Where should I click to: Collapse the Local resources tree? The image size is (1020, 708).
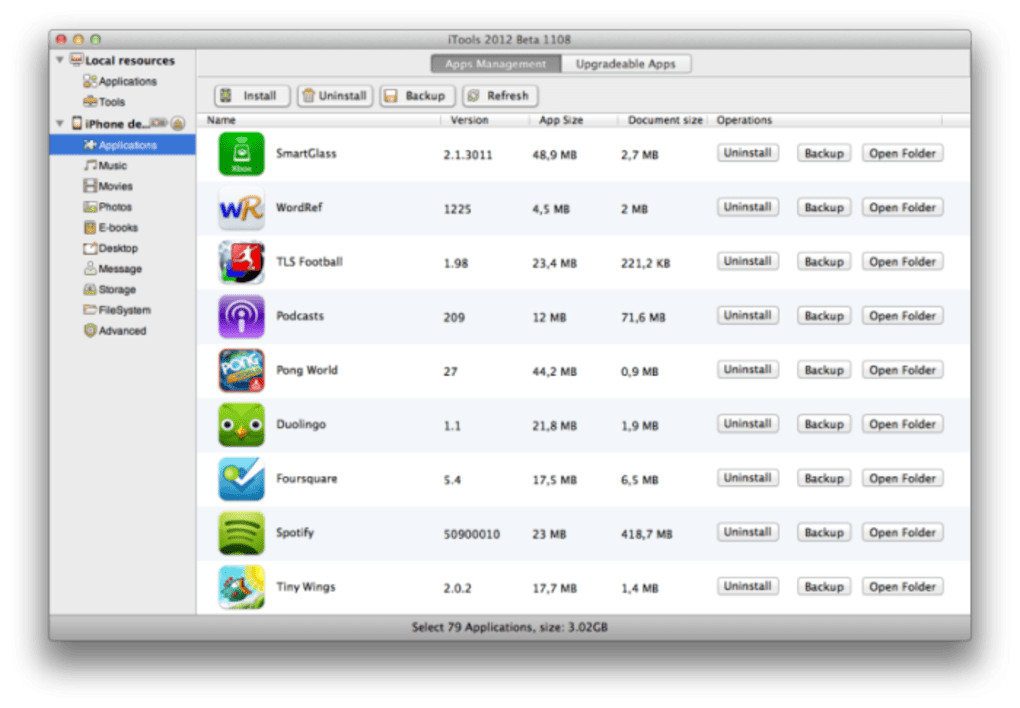(60, 60)
